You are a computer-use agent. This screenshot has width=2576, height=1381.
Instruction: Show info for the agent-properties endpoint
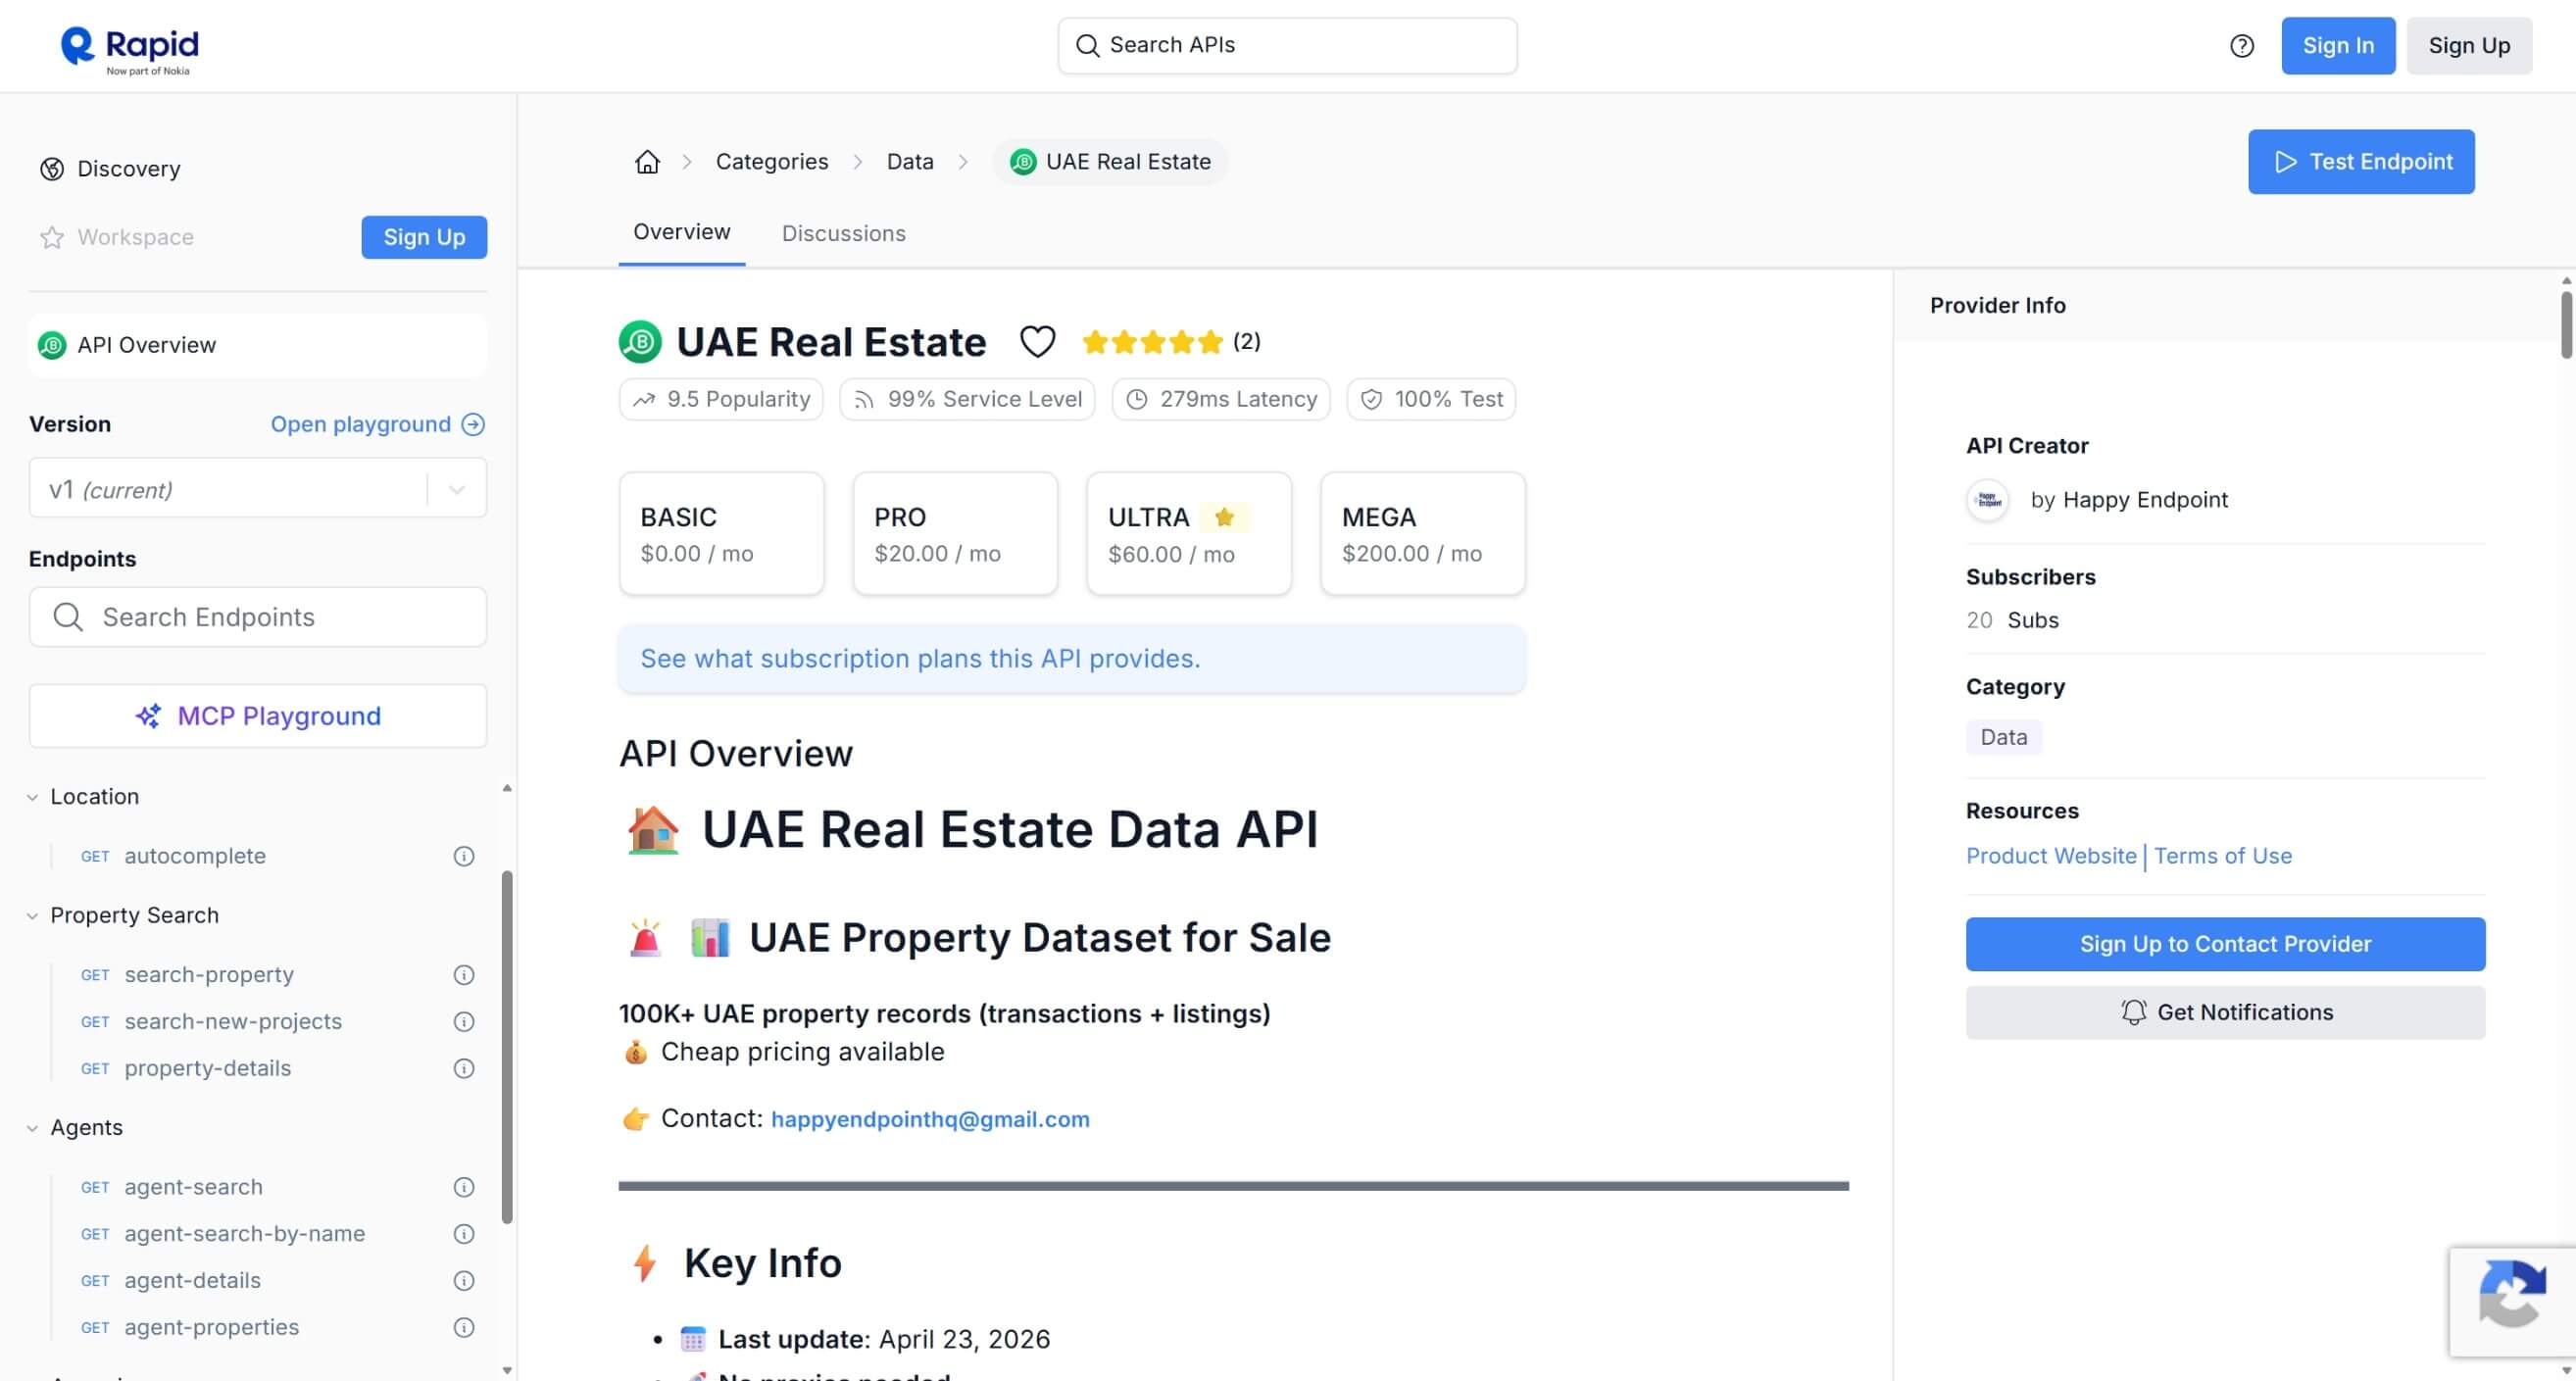(464, 1328)
